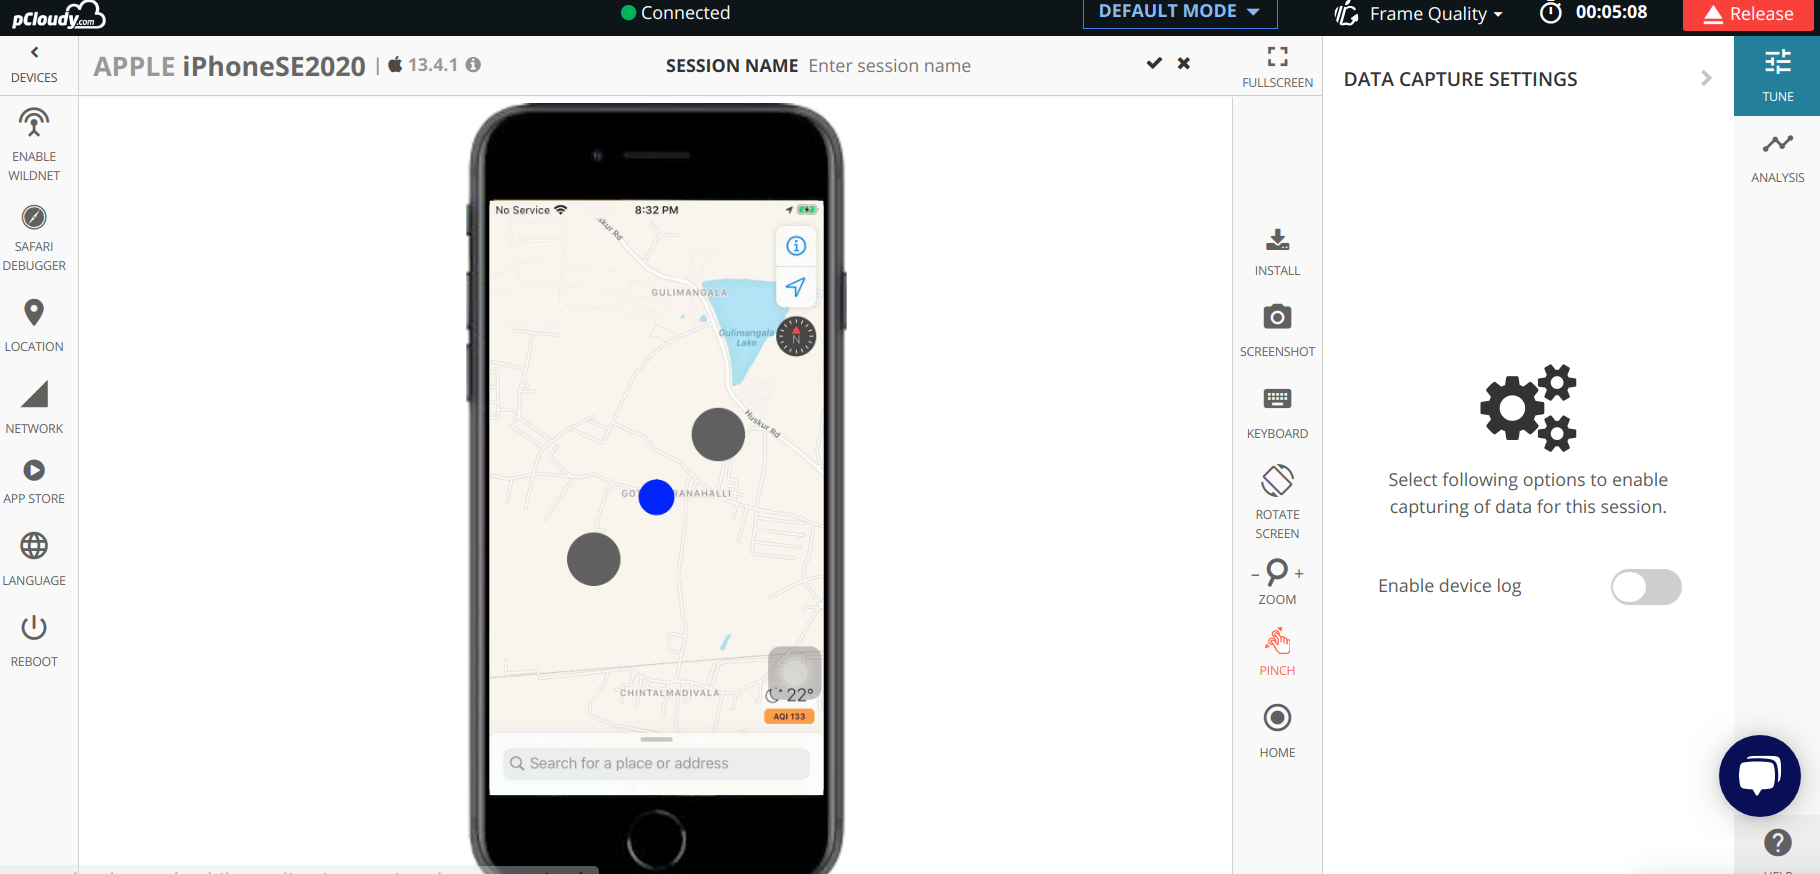1820x874 pixels.
Task: Zoom in using the plus sign
Action: (x=1299, y=574)
